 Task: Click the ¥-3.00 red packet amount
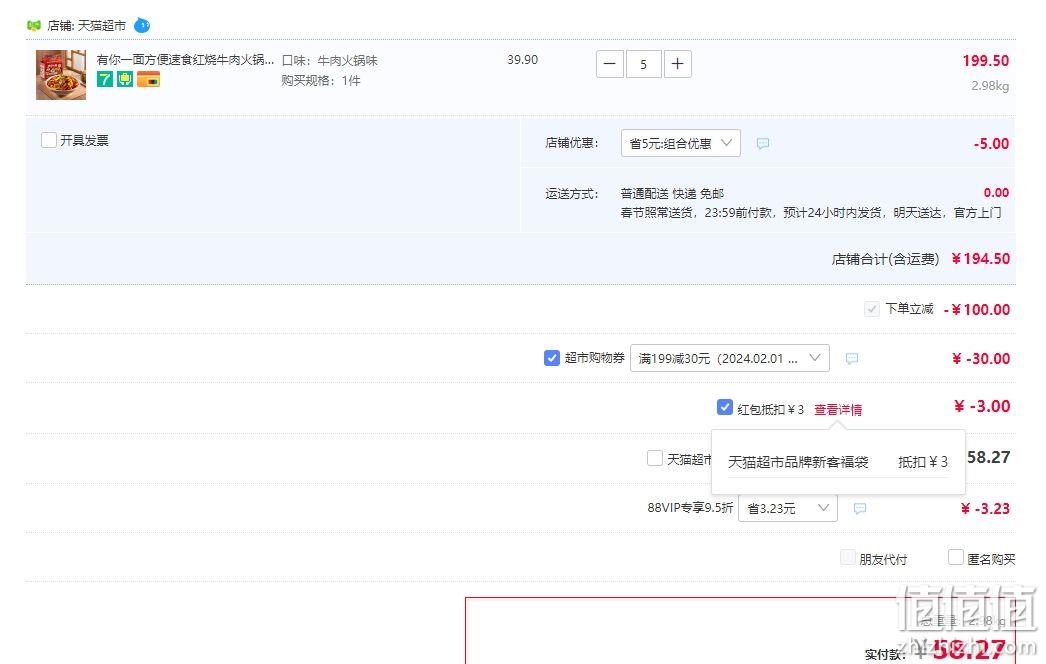(x=982, y=406)
